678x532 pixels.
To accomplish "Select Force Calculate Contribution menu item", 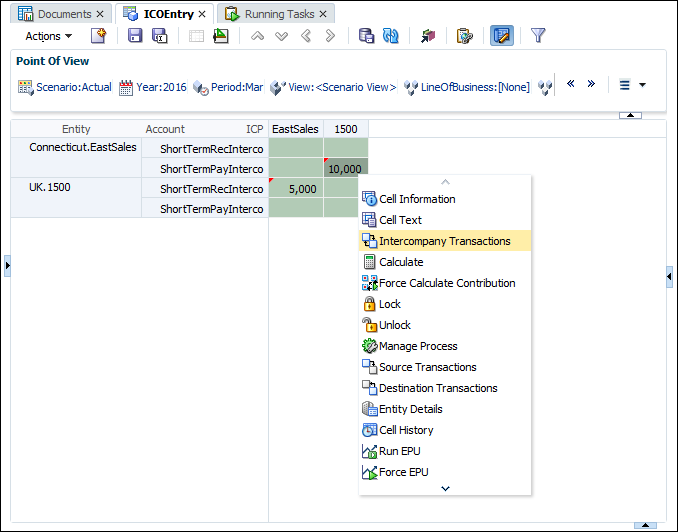I will (445, 283).
